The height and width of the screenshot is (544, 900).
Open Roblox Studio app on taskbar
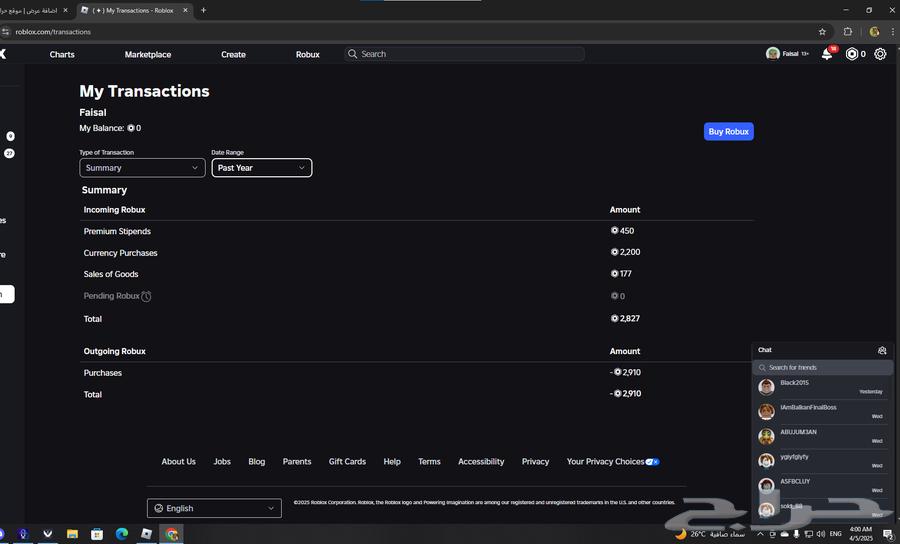point(146,534)
